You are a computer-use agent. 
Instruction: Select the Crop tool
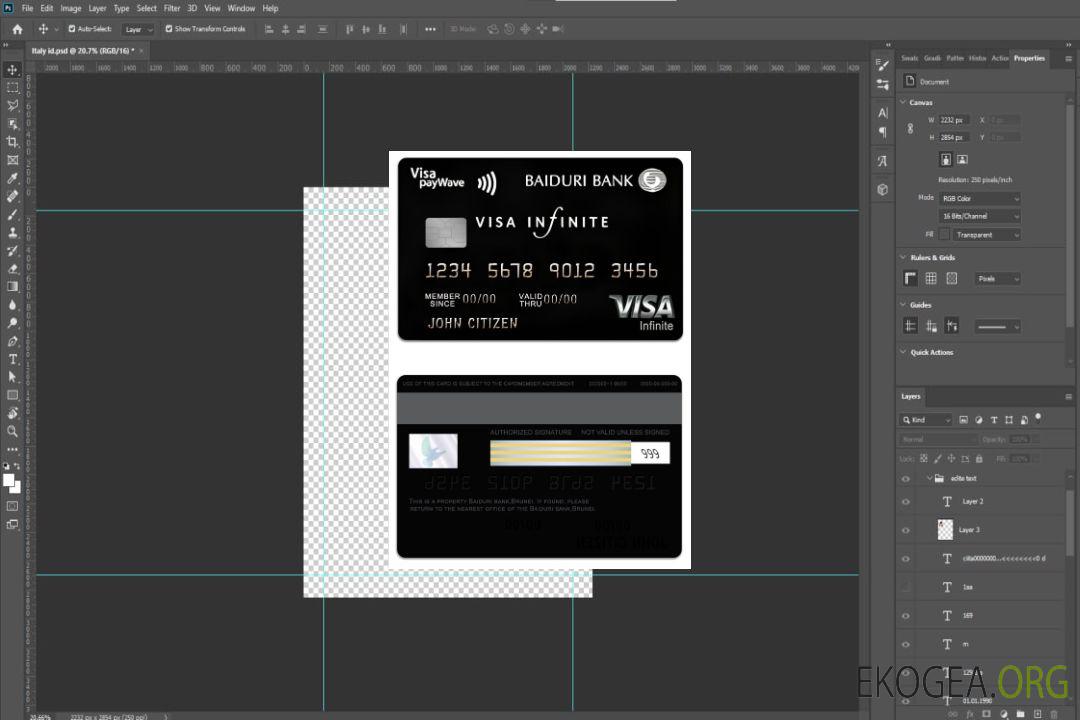click(12, 142)
